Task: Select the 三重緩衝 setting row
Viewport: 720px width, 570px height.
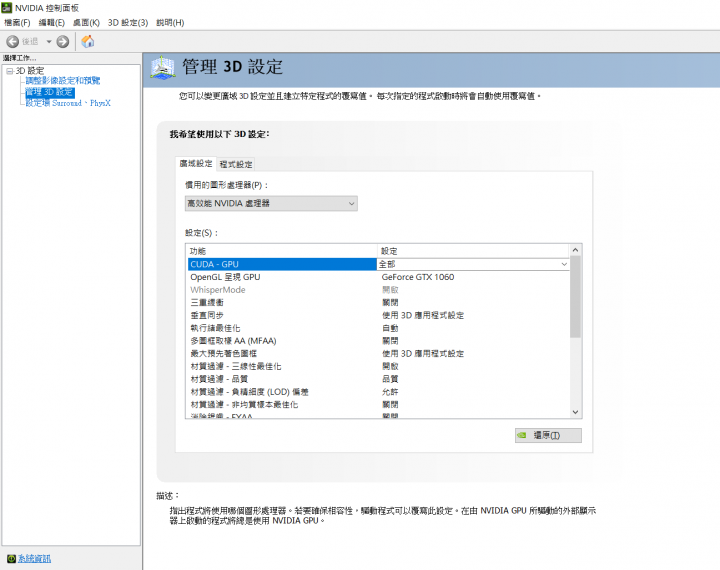Action: (x=379, y=303)
